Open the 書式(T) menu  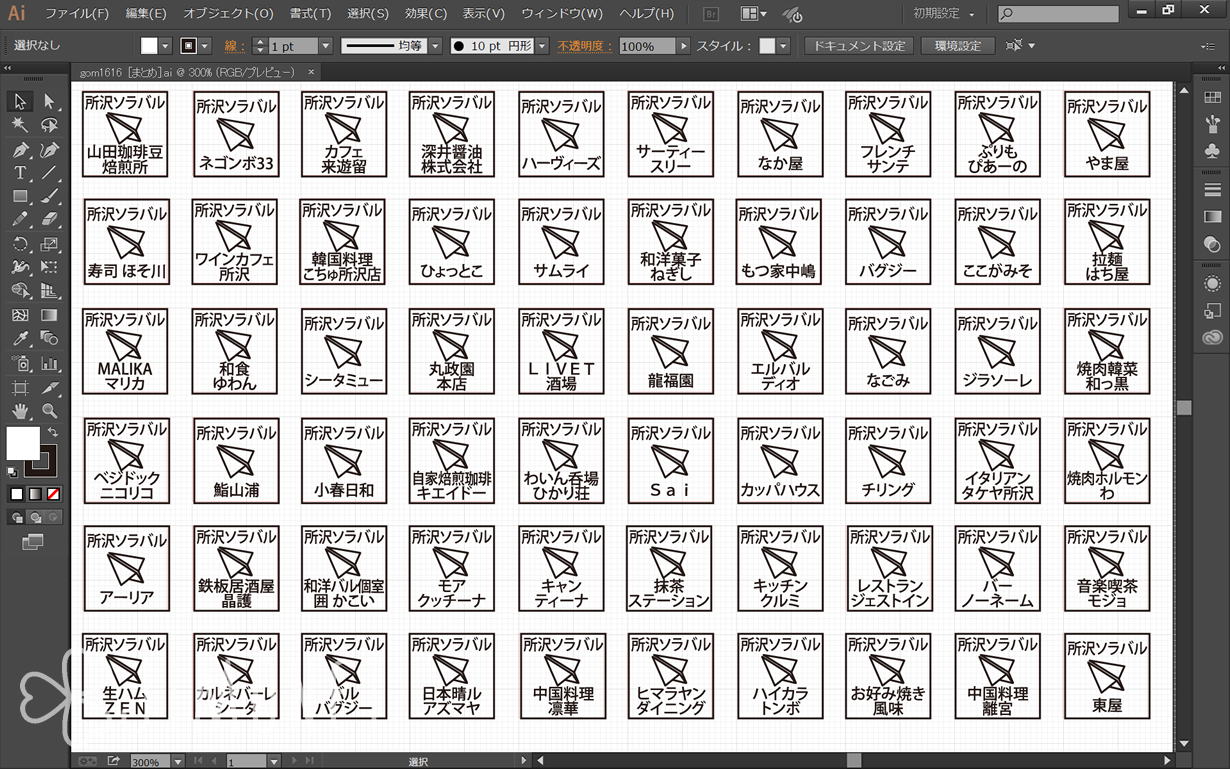310,14
